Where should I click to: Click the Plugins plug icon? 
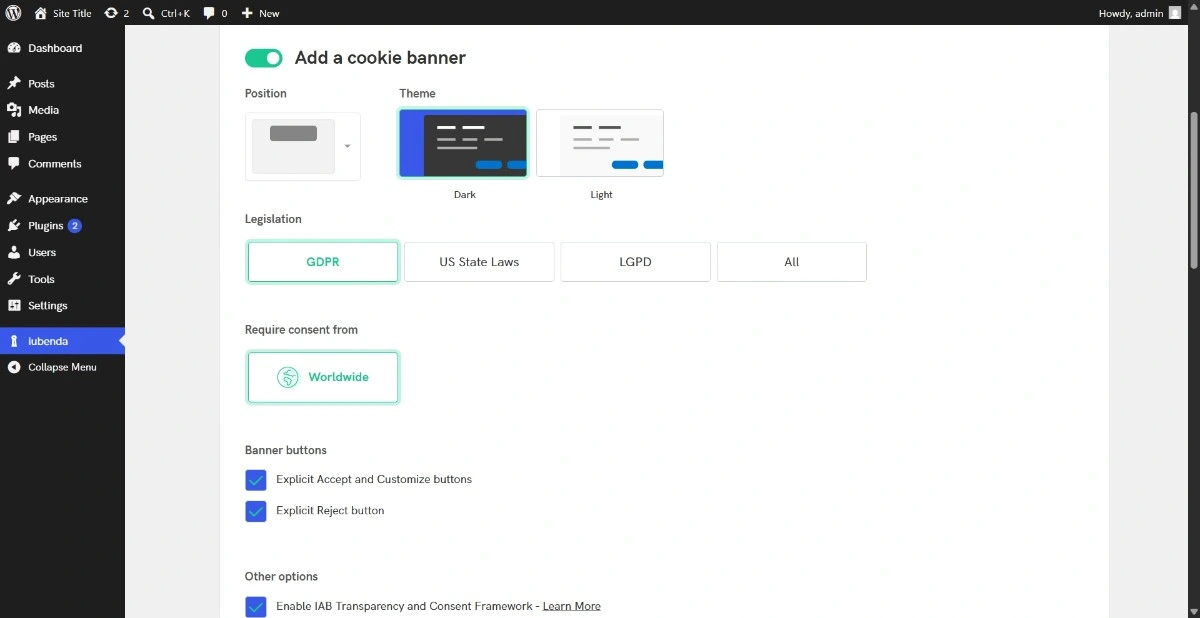pos(14,226)
